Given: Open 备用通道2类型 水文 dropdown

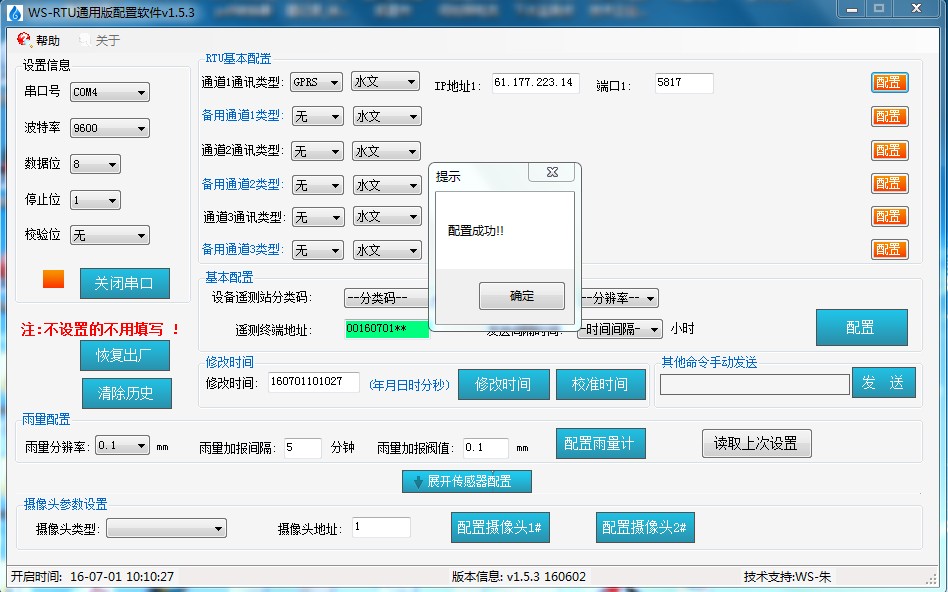Looking at the screenshot, I should 387,185.
